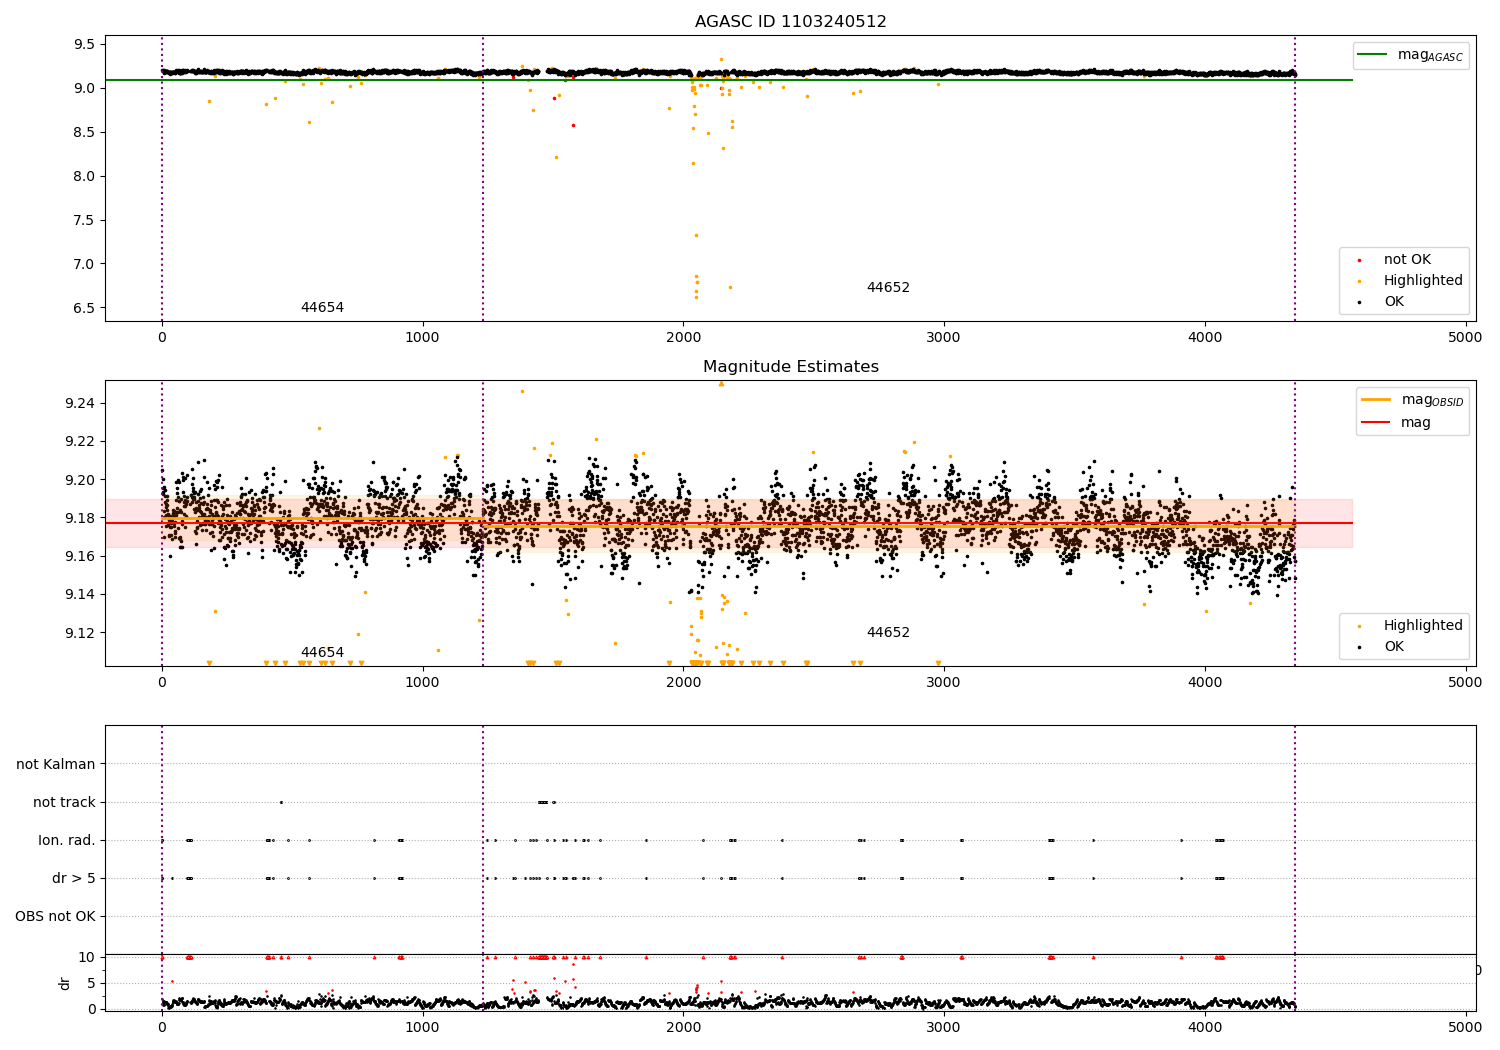Viewport: 1500px width, 1050px height.
Task: Click the '44654' label in Magnitude Estimates plot
Action: 322,653
